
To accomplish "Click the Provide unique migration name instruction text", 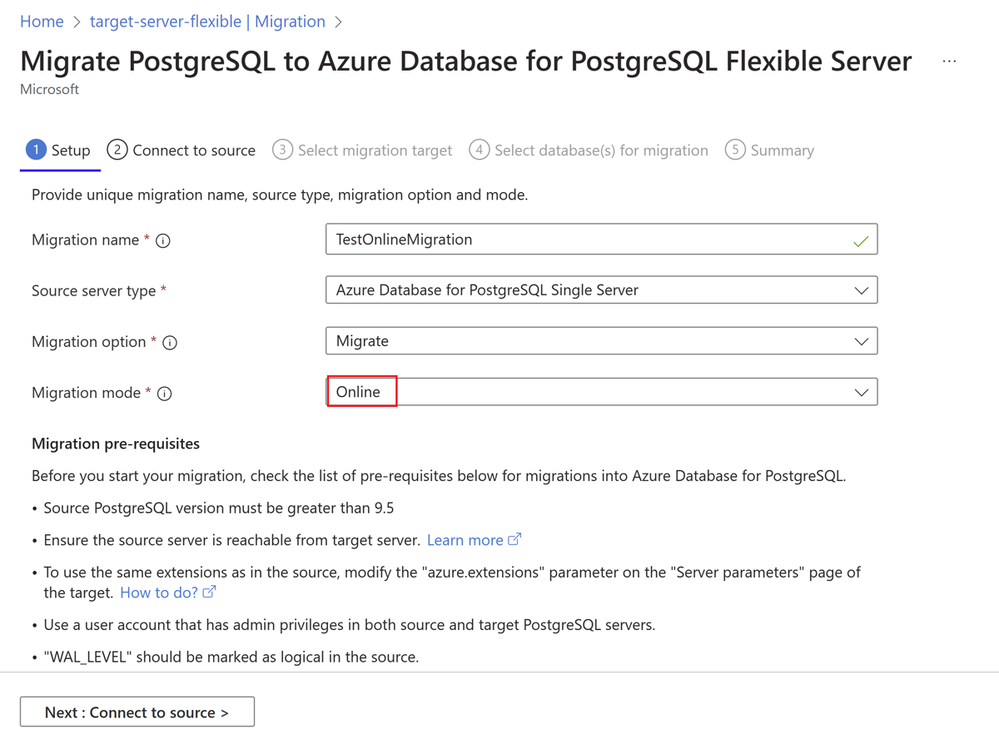I will (x=280, y=195).
